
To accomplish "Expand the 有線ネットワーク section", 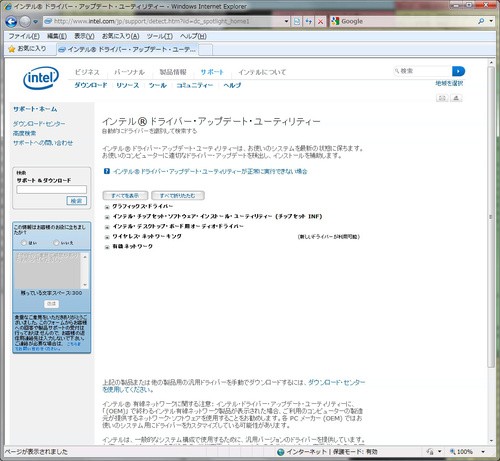I will pyautogui.click(x=107, y=247).
